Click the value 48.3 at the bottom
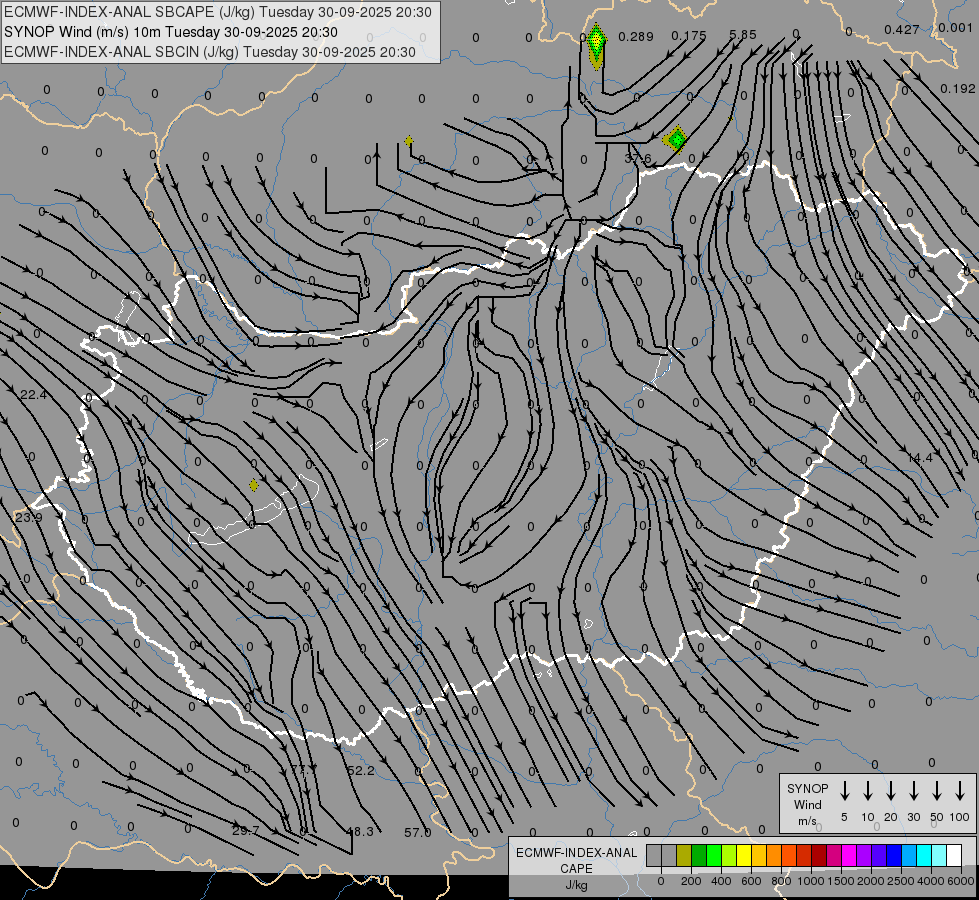 pos(360,832)
